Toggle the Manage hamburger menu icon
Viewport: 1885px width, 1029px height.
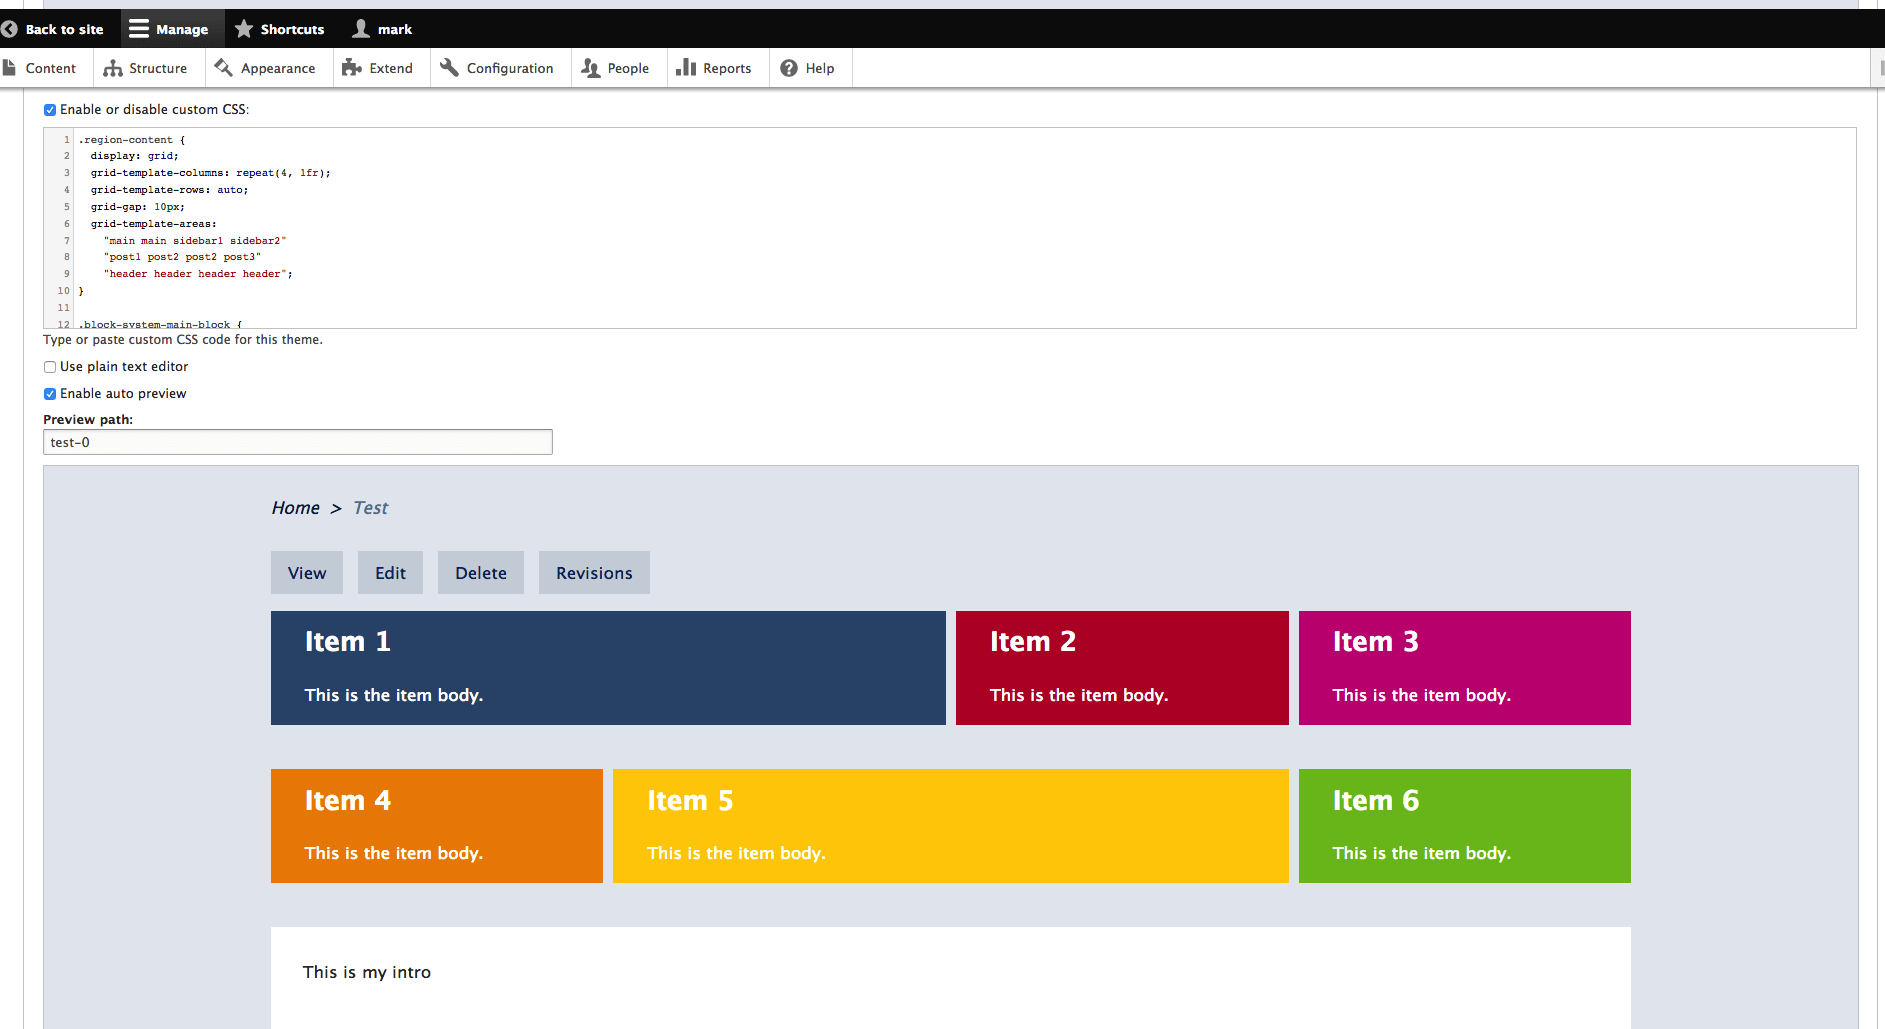coord(139,29)
